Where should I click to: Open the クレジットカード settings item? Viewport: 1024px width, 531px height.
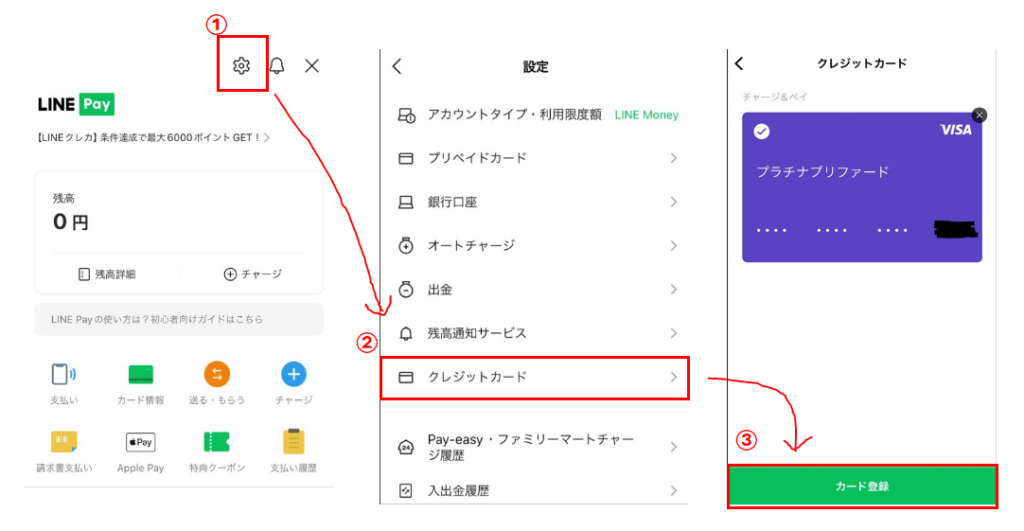[x=535, y=378]
